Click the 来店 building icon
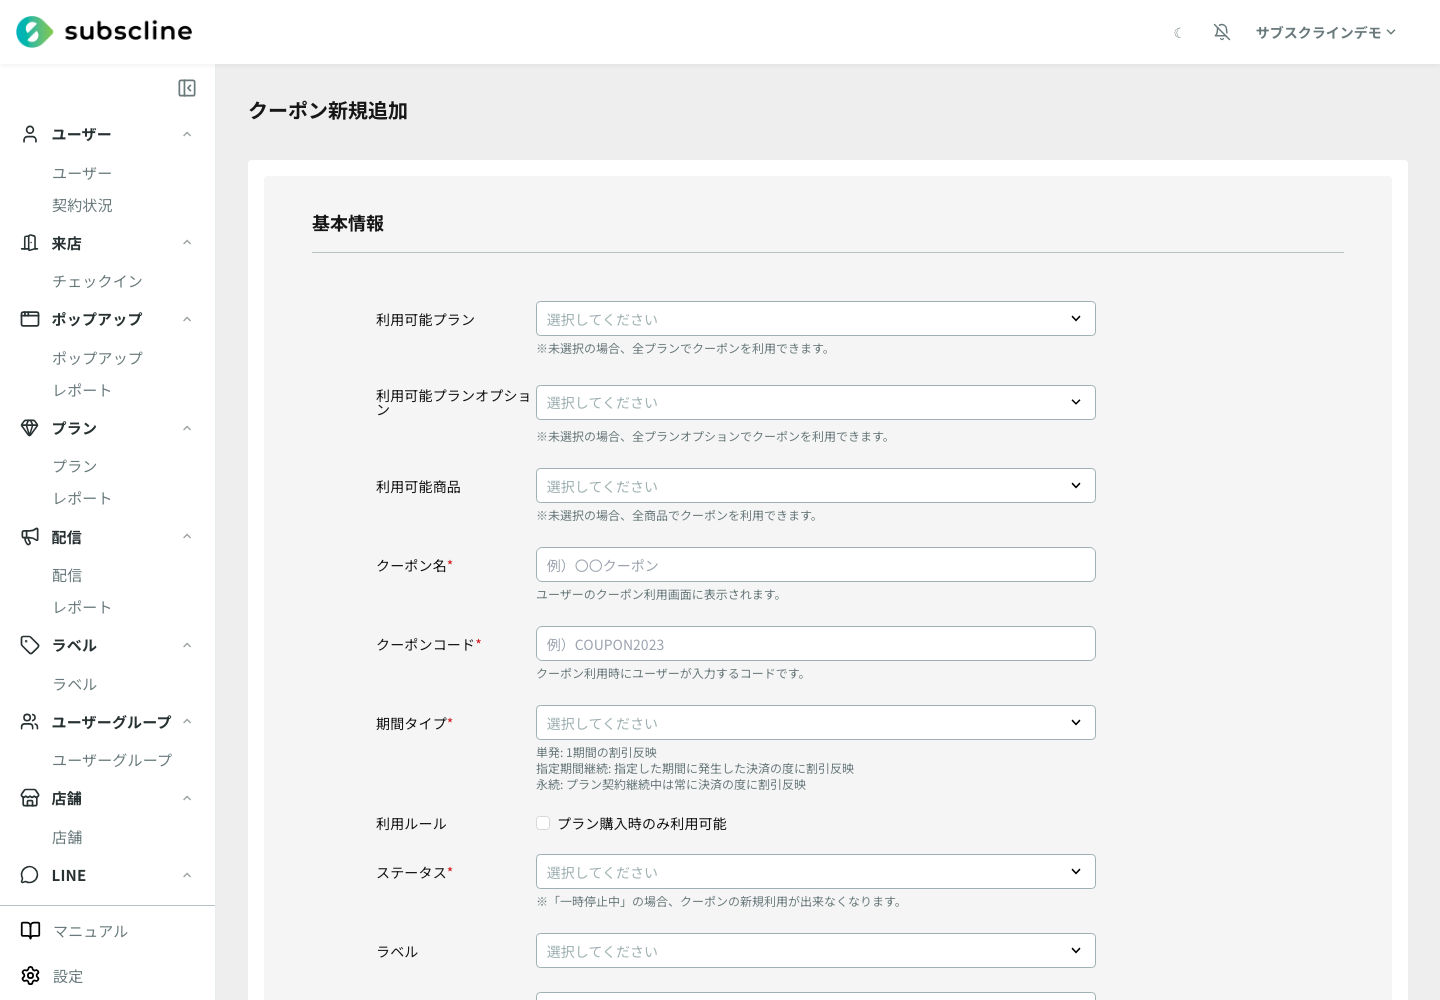The width and height of the screenshot is (1440, 1000). point(30,243)
